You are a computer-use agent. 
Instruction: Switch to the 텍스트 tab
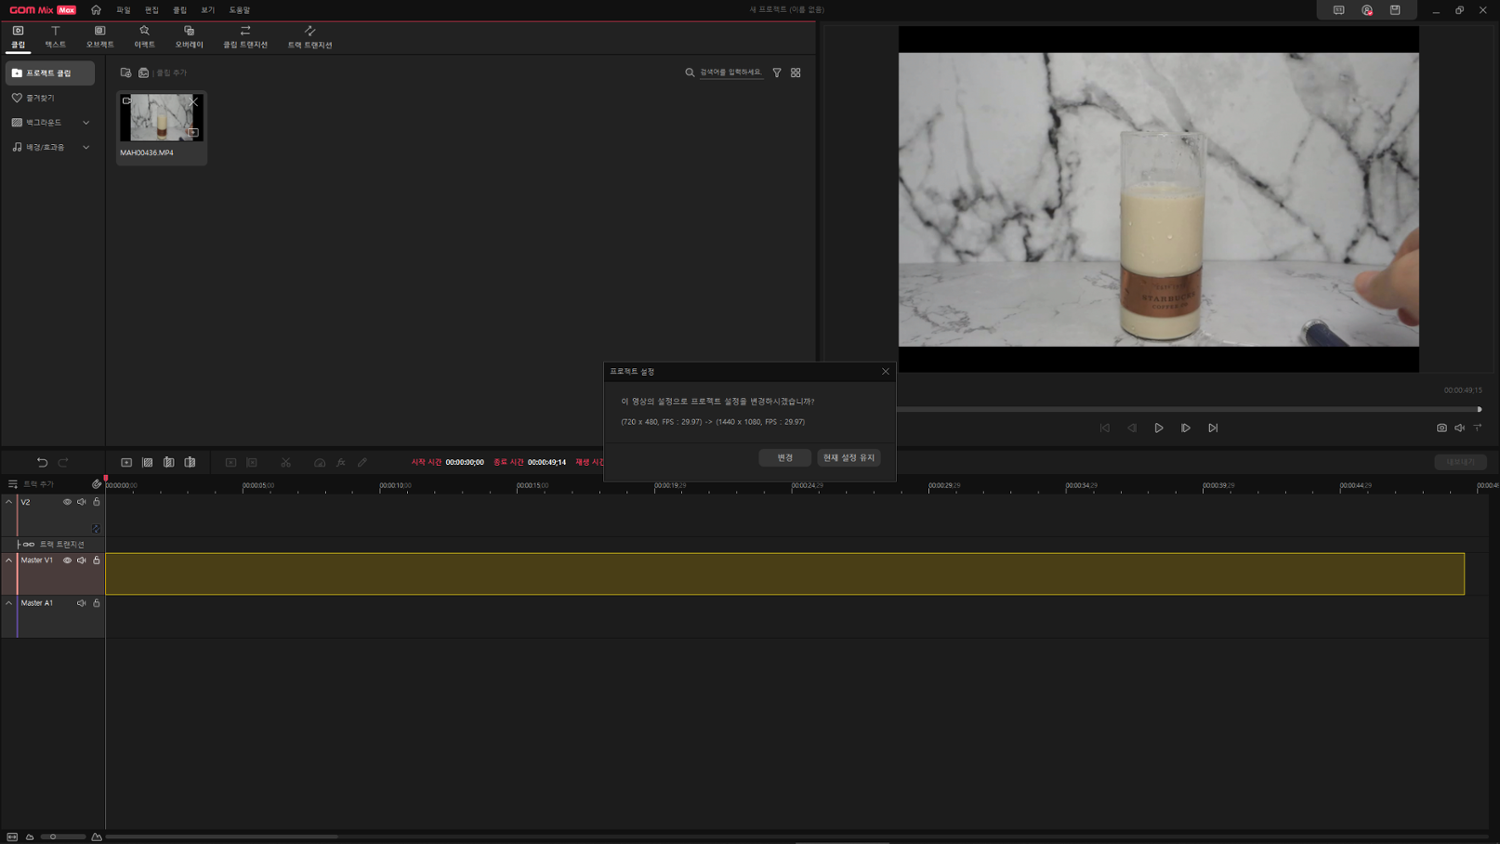[55, 37]
